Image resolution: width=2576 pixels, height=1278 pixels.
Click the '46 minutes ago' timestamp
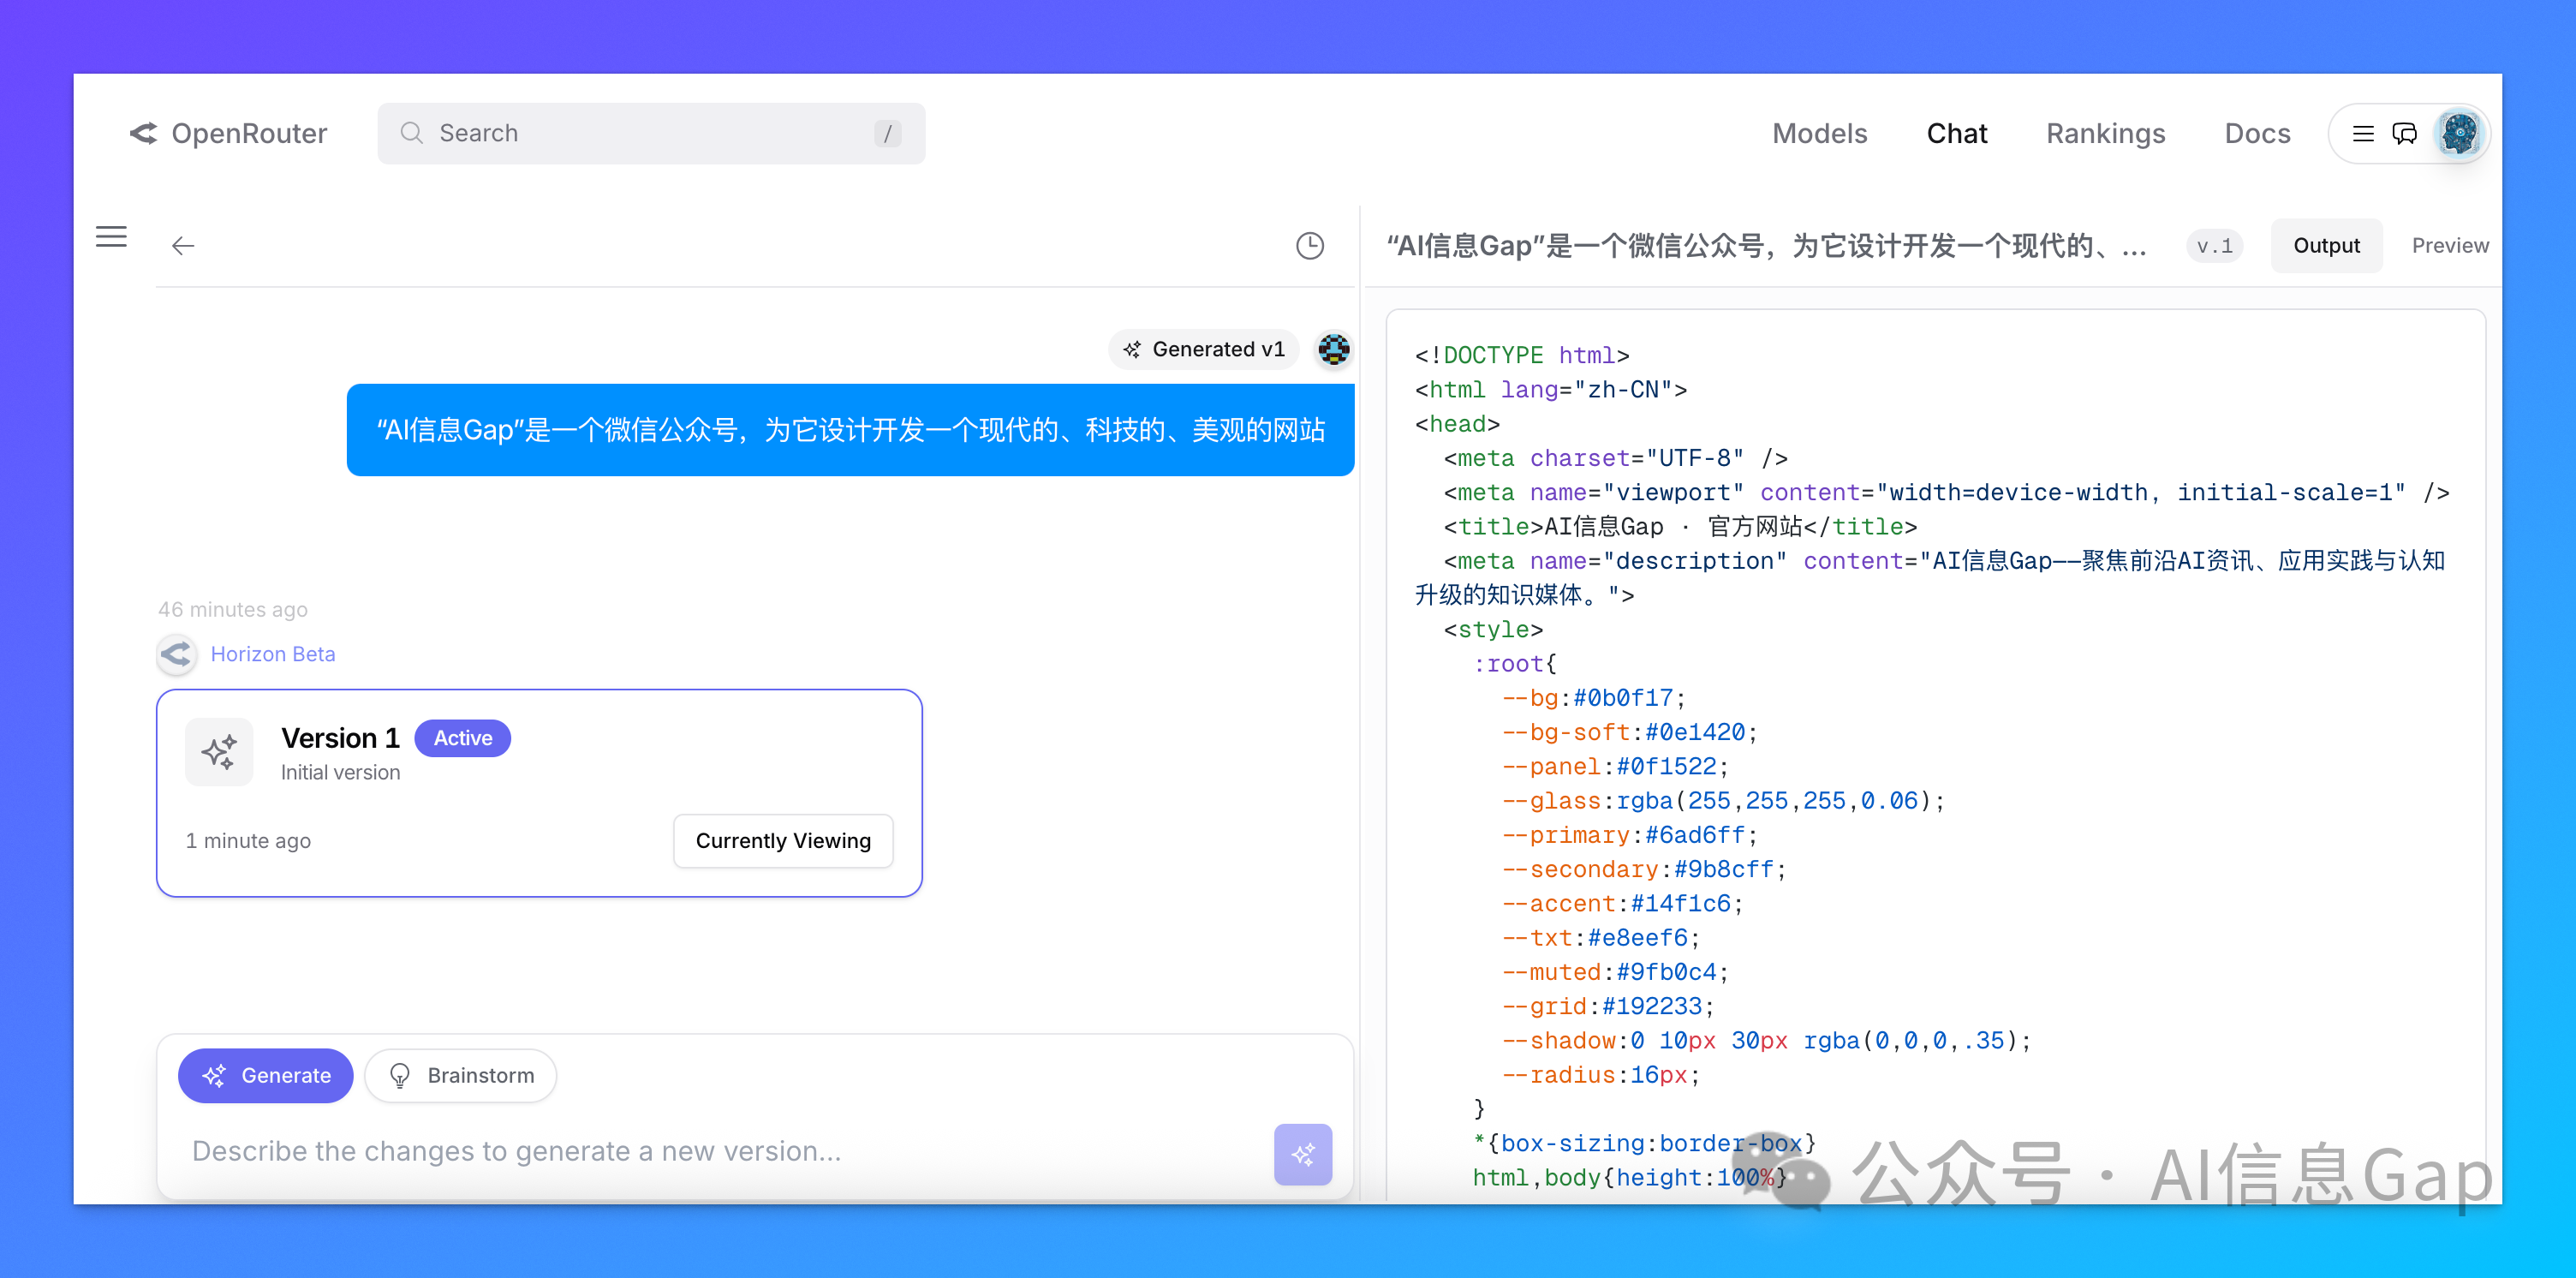point(233,609)
